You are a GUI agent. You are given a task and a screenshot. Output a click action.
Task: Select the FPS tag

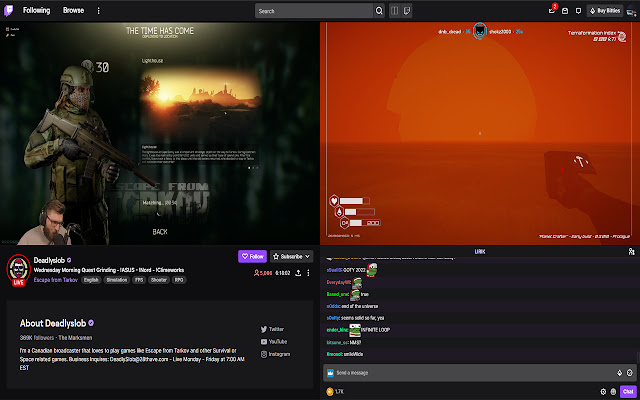(139, 280)
